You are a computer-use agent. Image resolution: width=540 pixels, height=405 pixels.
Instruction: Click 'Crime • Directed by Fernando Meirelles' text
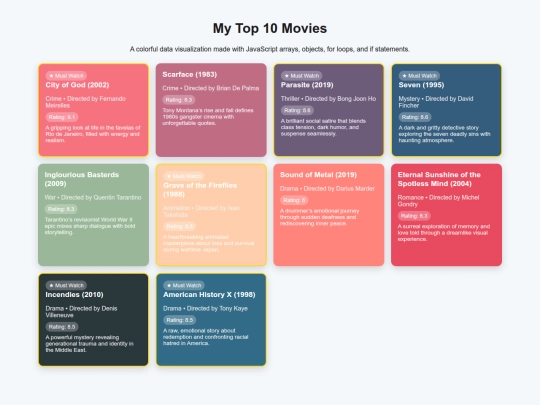coord(85,102)
